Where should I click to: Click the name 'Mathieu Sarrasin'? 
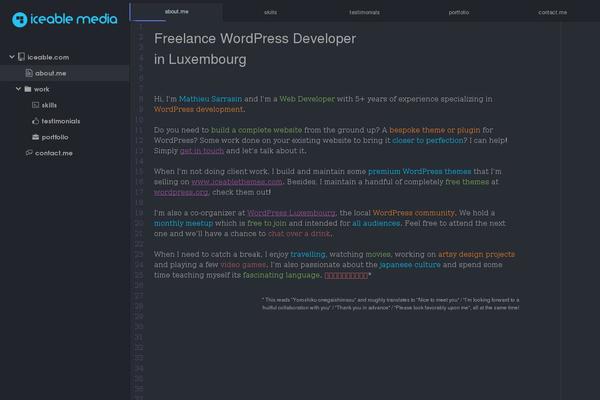(x=210, y=99)
